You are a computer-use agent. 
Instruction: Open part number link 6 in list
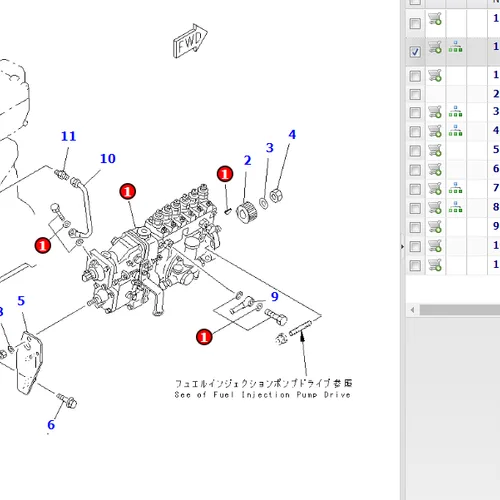[x=496, y=168]
